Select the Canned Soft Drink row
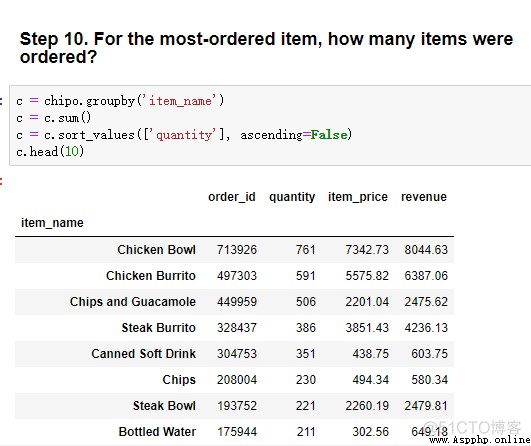This screenshot has height=446, width=531. 234,354
